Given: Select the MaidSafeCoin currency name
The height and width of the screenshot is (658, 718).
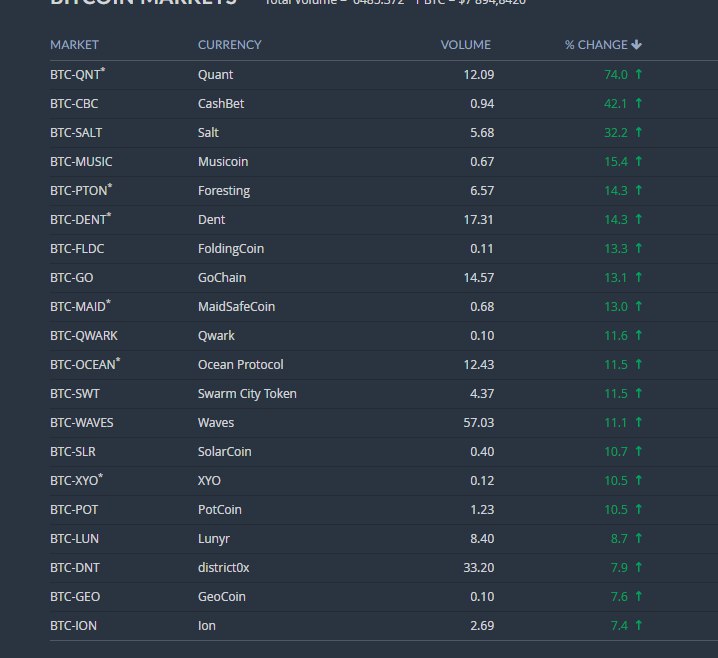Looking at the screenshot, I should (x=236, y=306).
